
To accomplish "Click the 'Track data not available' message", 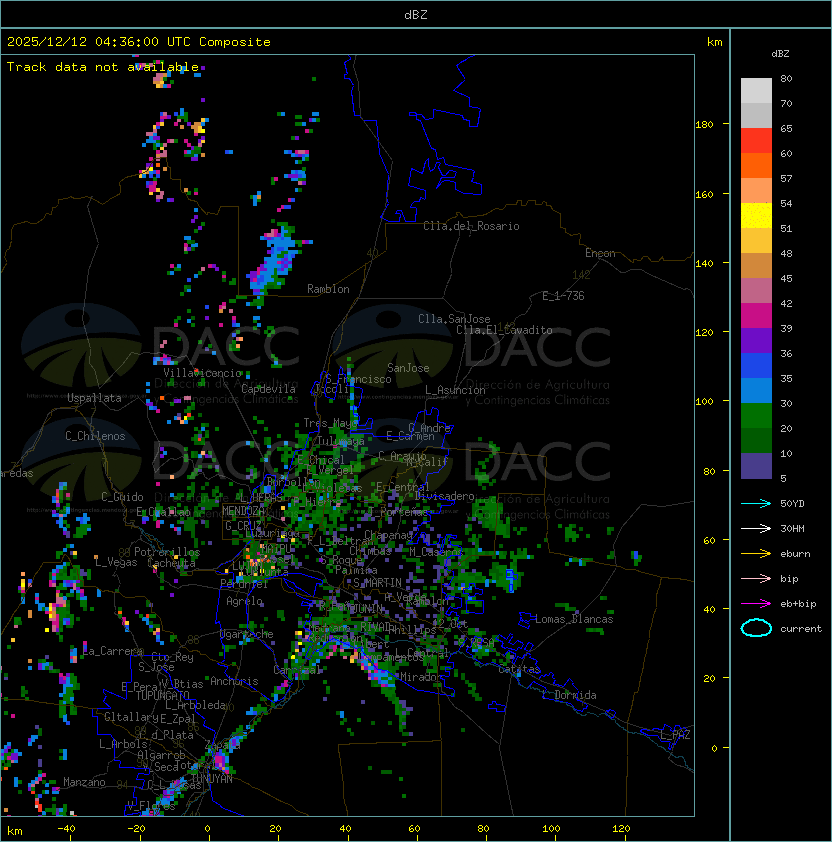I will 103,67.
